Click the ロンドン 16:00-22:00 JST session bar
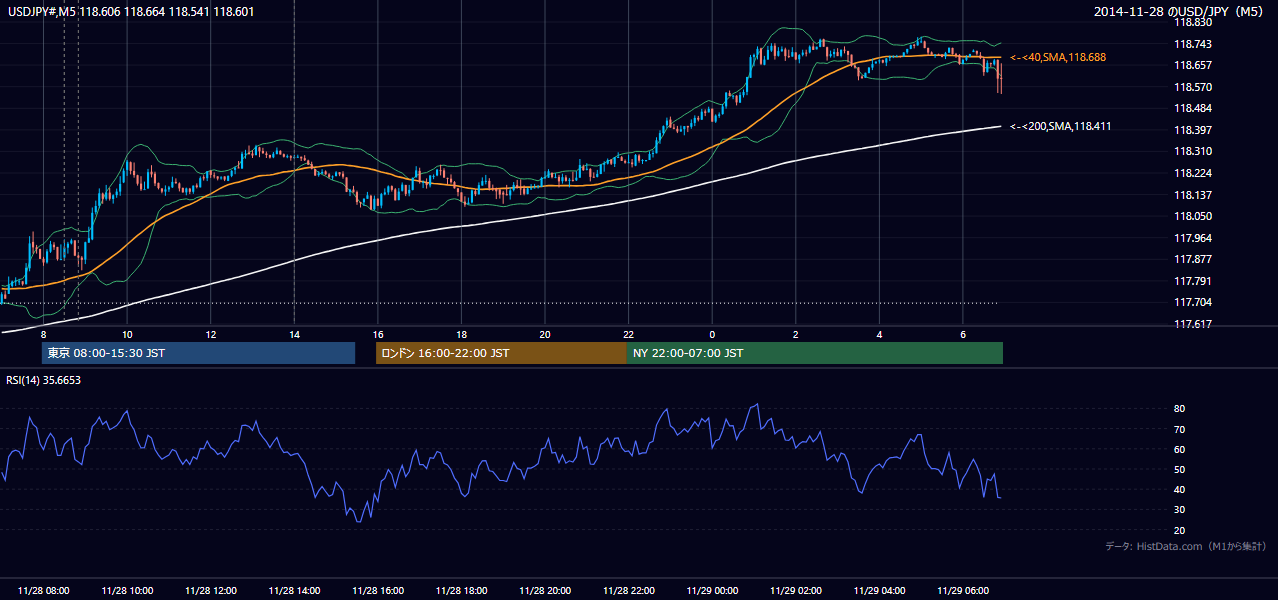 [501, 353]
